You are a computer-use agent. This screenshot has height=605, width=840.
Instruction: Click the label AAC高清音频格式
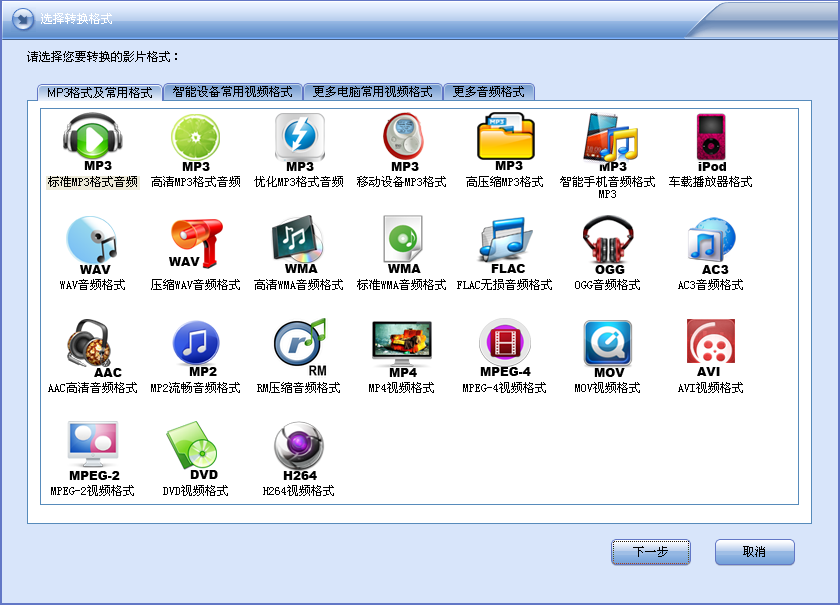[x=93, y=388]
